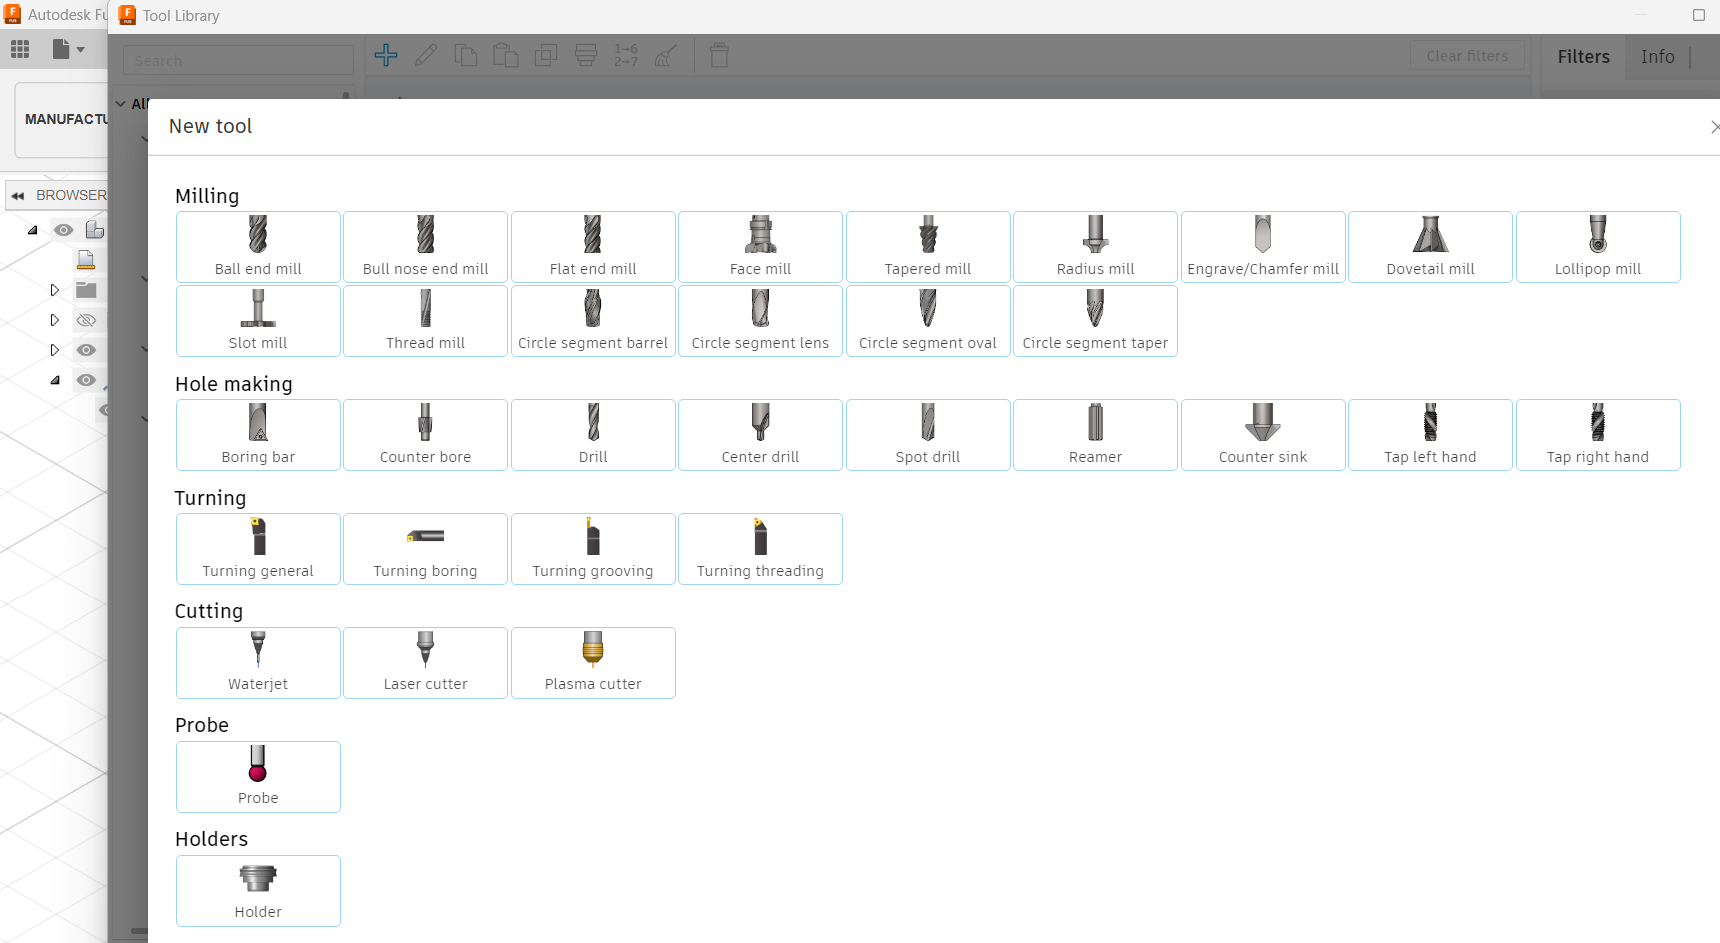The height and width of the screenshot is (943, 1720).
Task: Select Tap right hand tool
Action: coord(1598,435)
